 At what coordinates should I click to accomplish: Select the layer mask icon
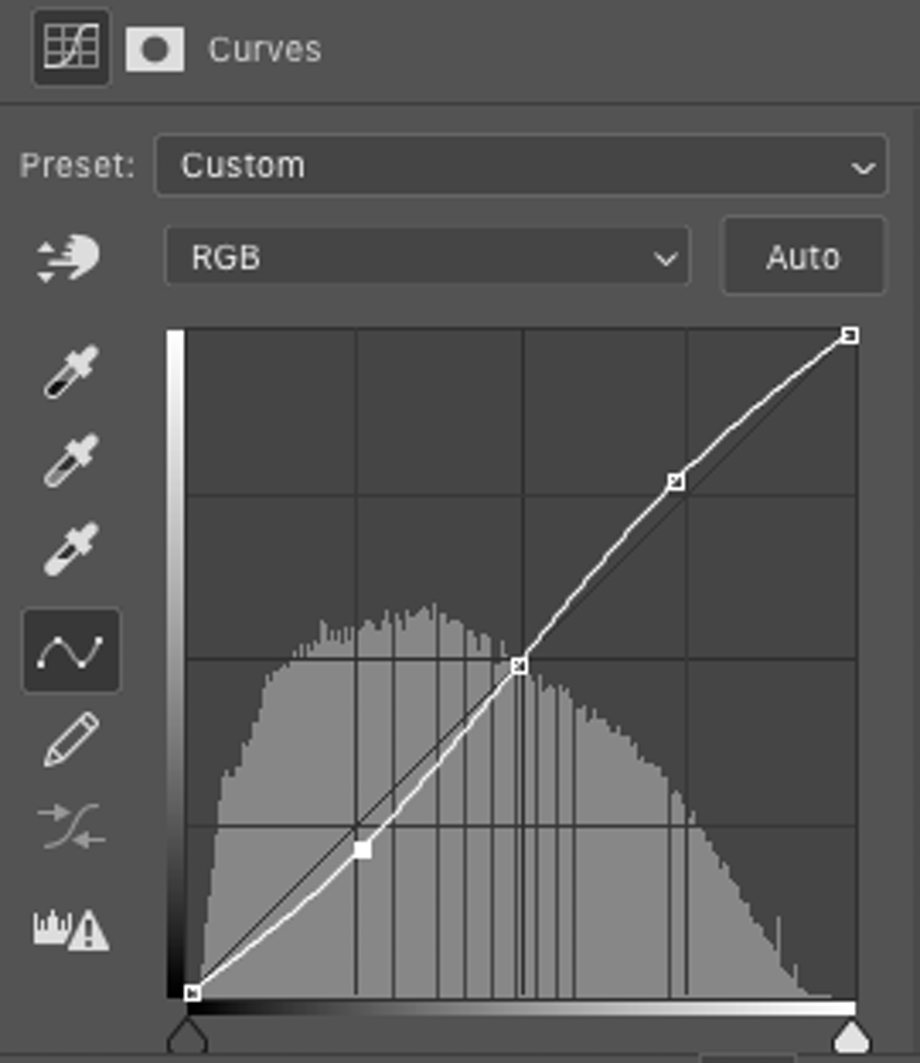tap(155, 49)
